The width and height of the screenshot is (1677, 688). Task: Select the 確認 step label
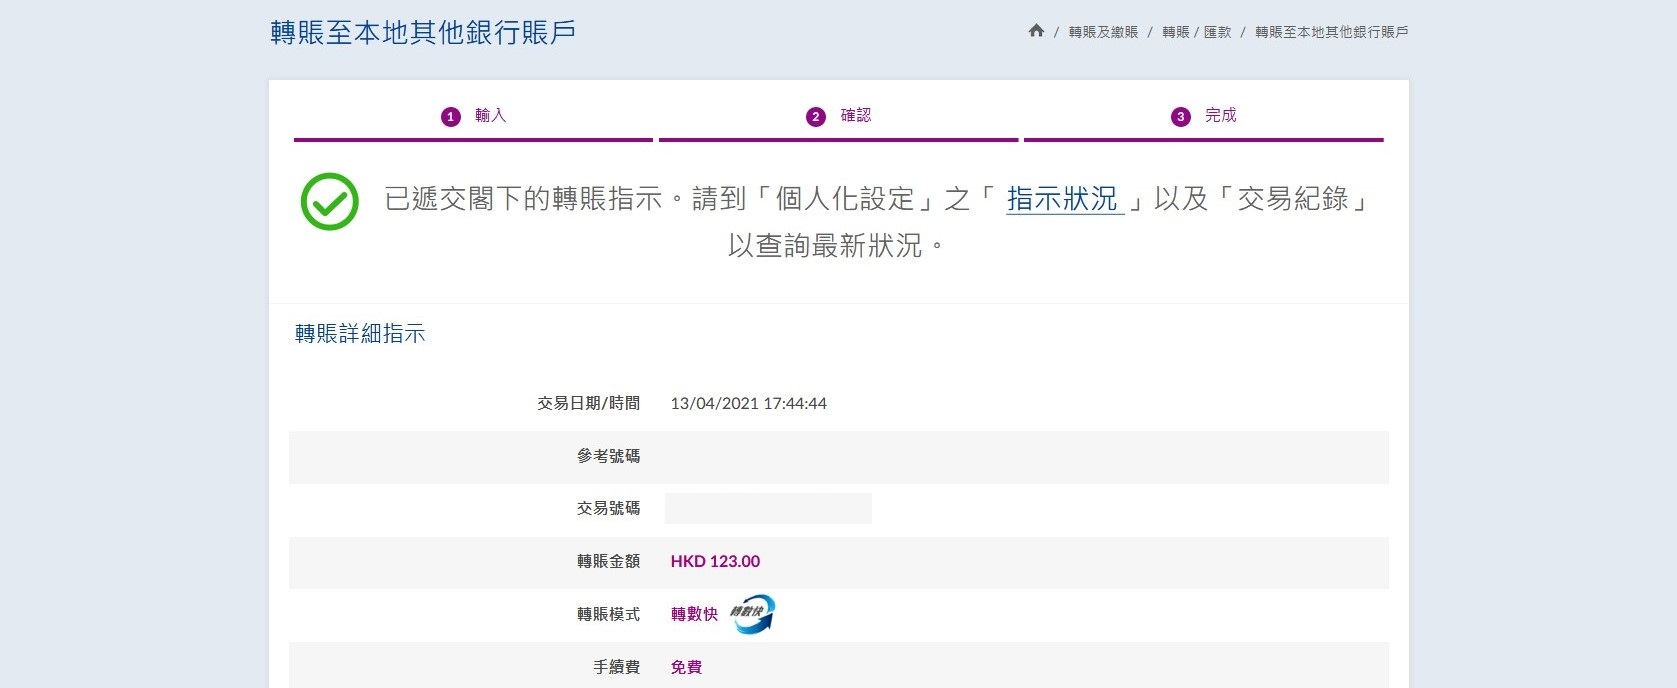[x=855, y=116]
